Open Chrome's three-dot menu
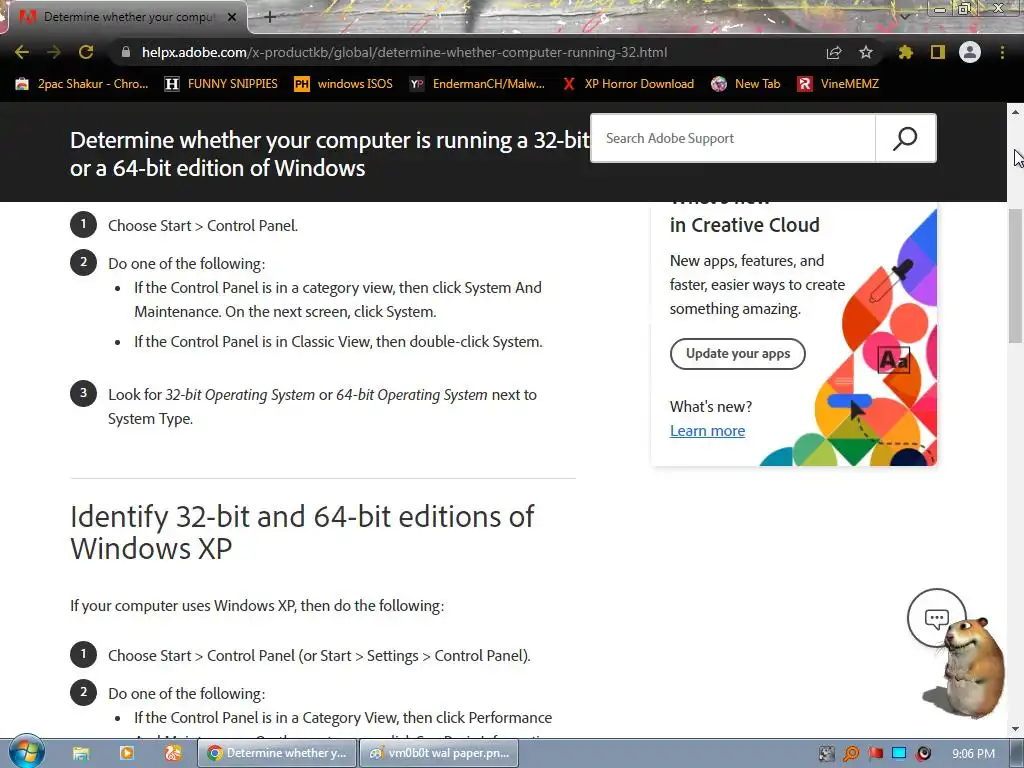 [1002, 52]
